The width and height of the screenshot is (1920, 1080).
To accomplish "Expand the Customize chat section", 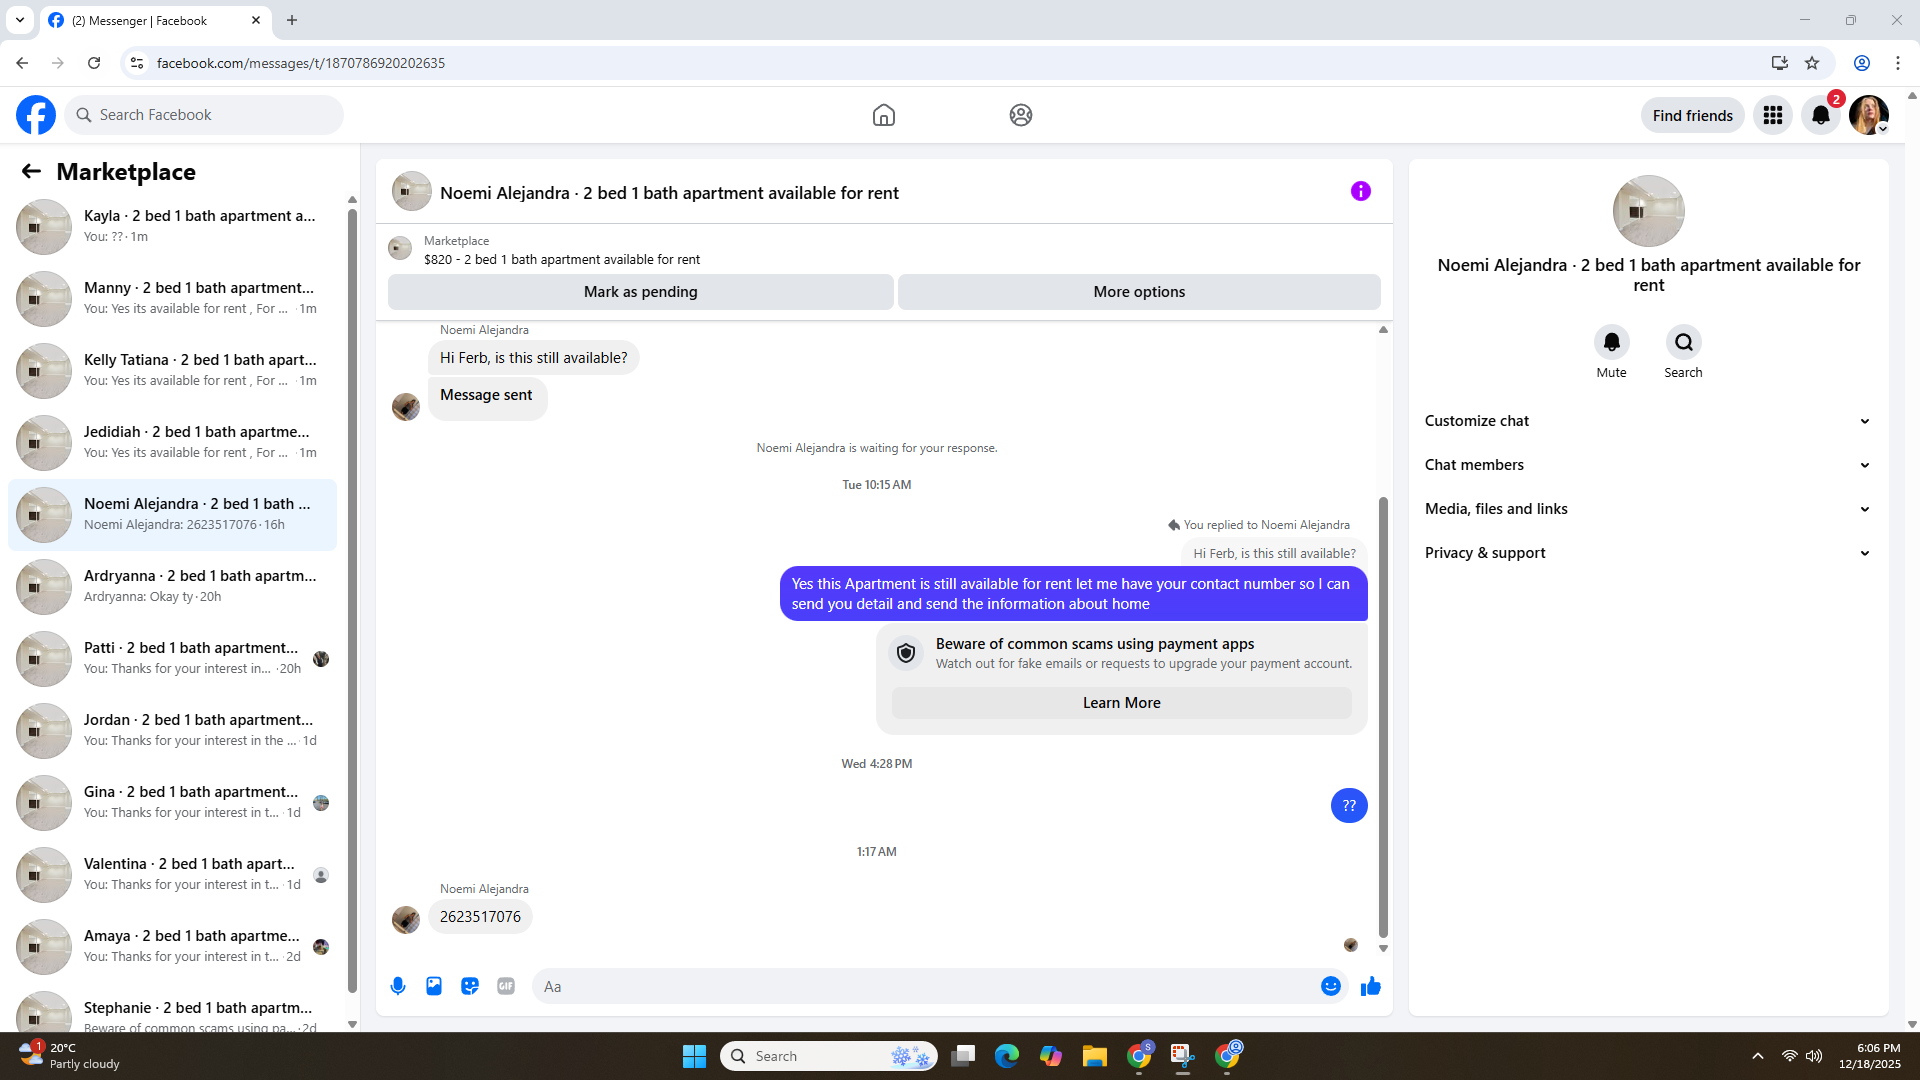I will 1648,421.
